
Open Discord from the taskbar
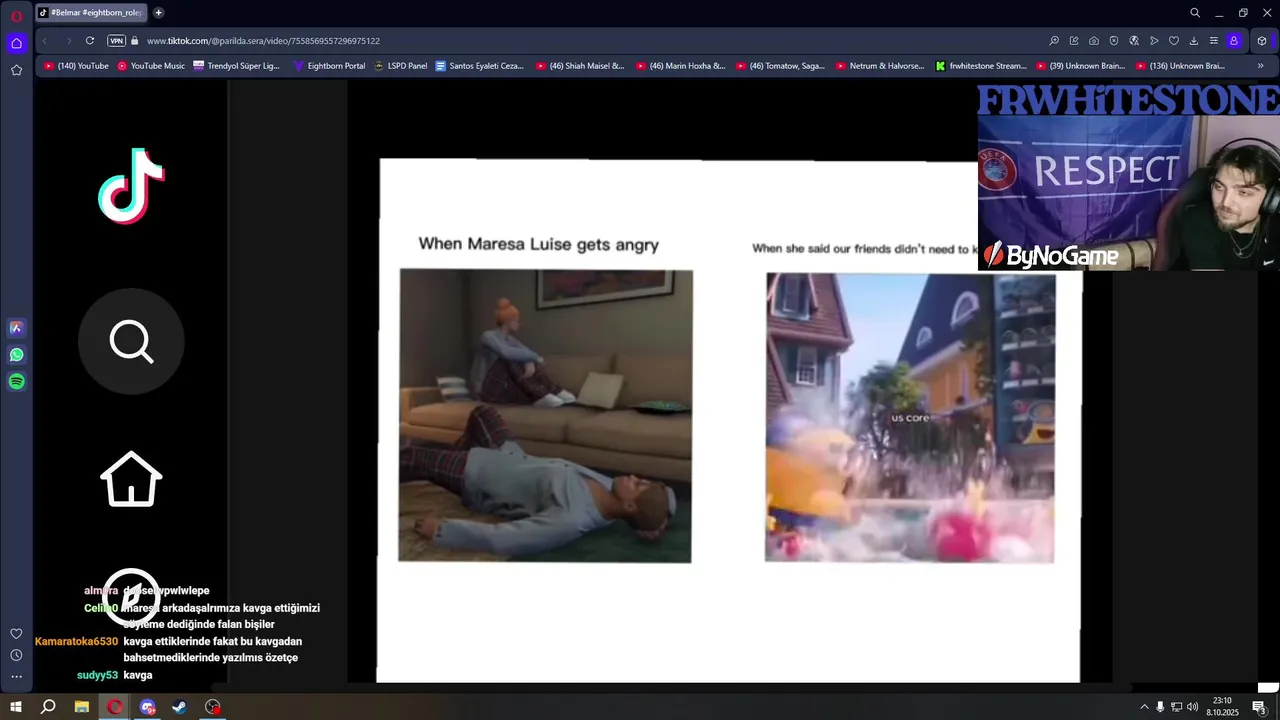(x=148, y=707)
